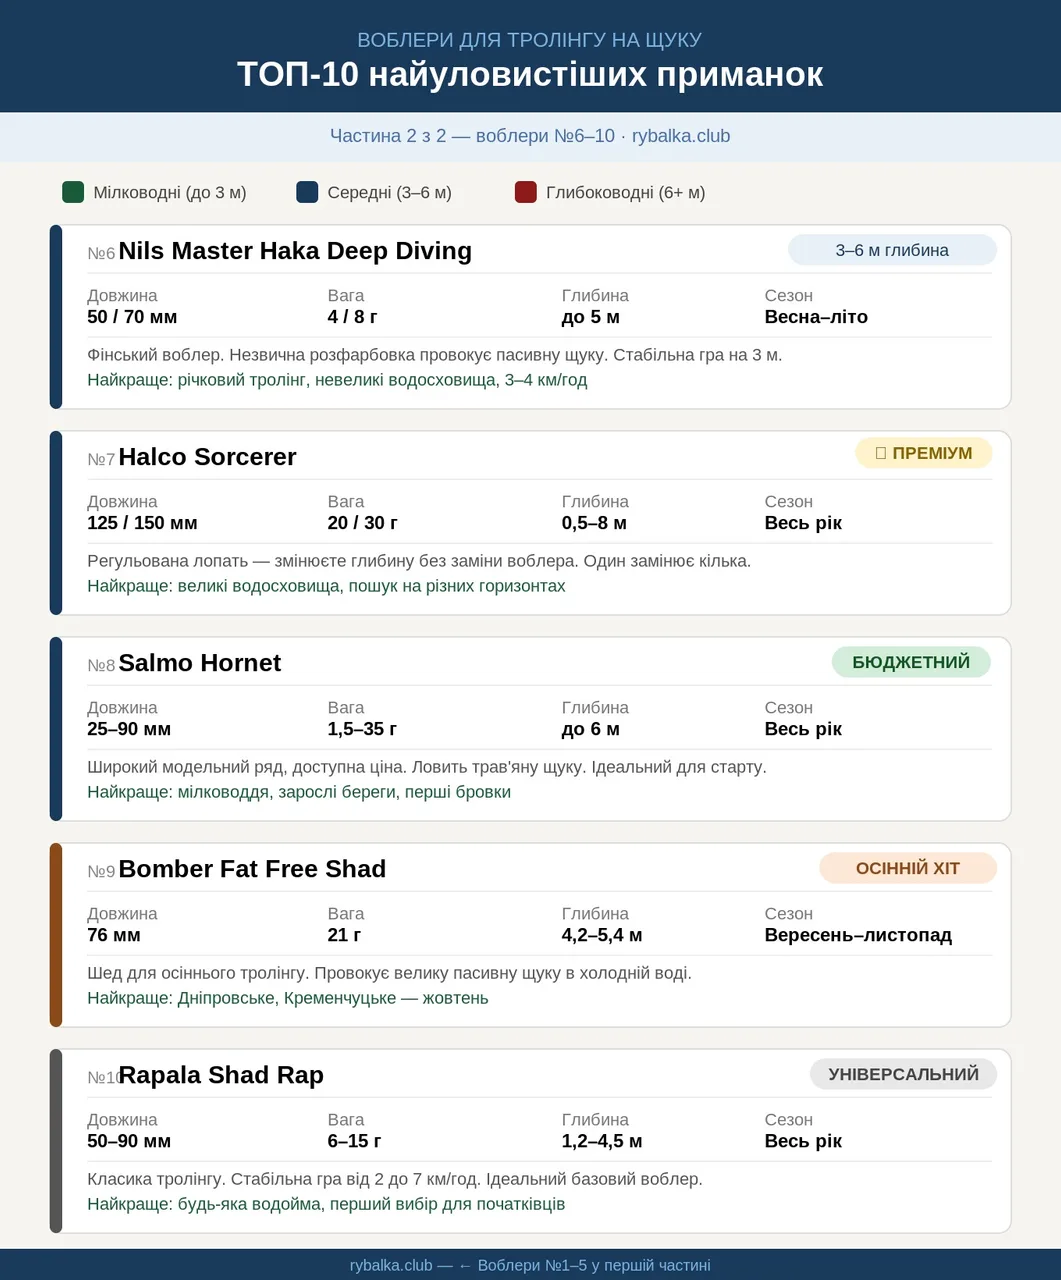Screen dimensions: 1061x1280
Task: Click the title 'ТОП-10 найуловистіших приманок'
Action: (530, 74)
